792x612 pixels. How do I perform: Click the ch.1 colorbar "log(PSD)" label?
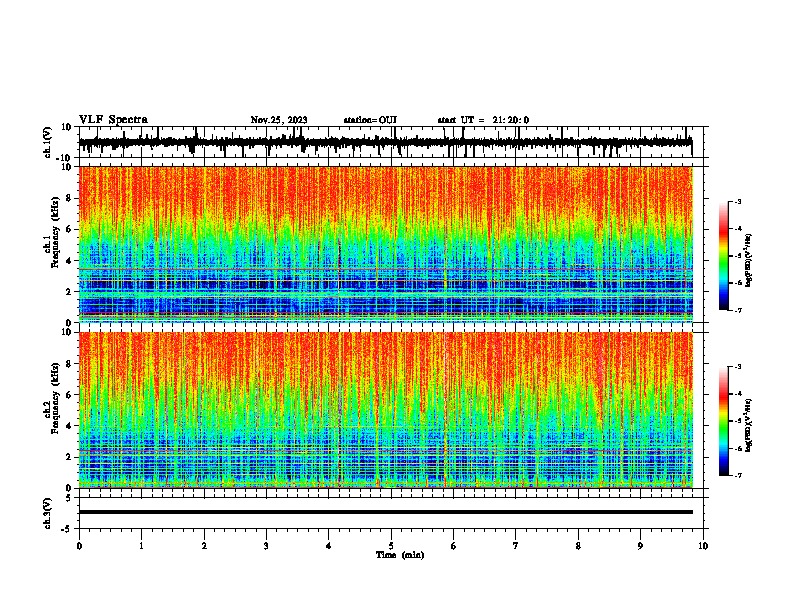[748, 260]
